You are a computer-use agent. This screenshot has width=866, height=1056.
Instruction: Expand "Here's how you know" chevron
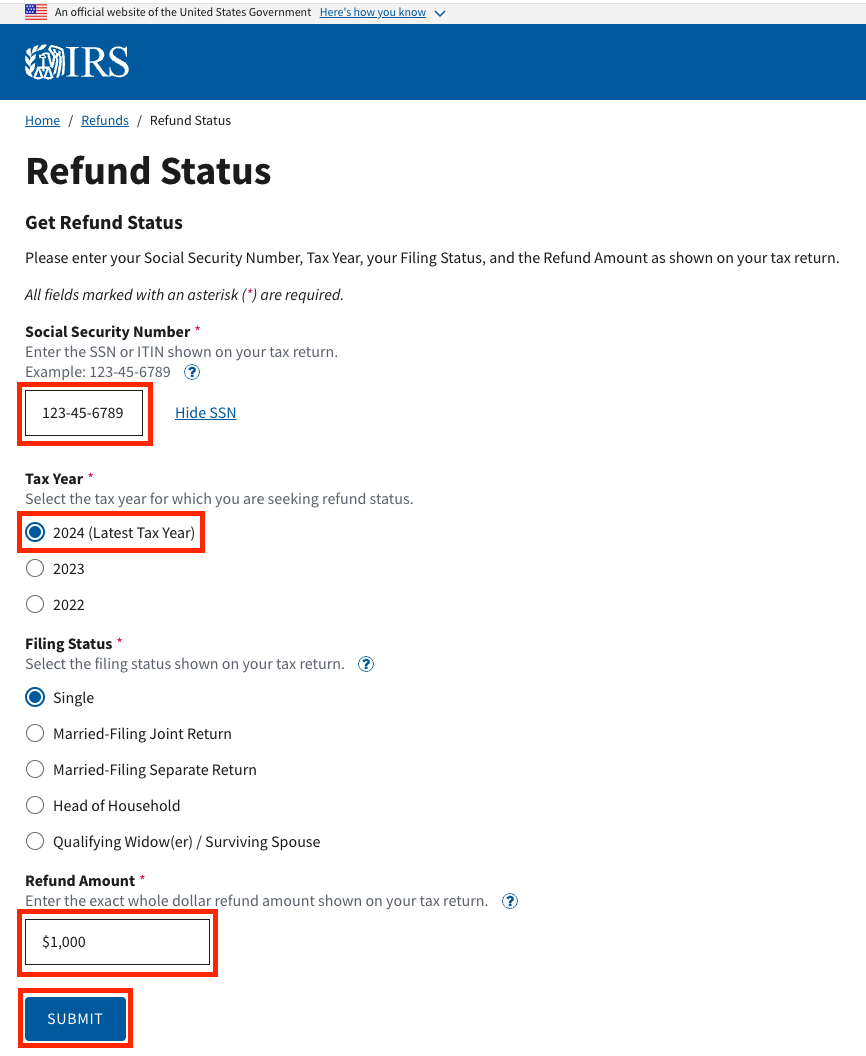coord(441,13)
